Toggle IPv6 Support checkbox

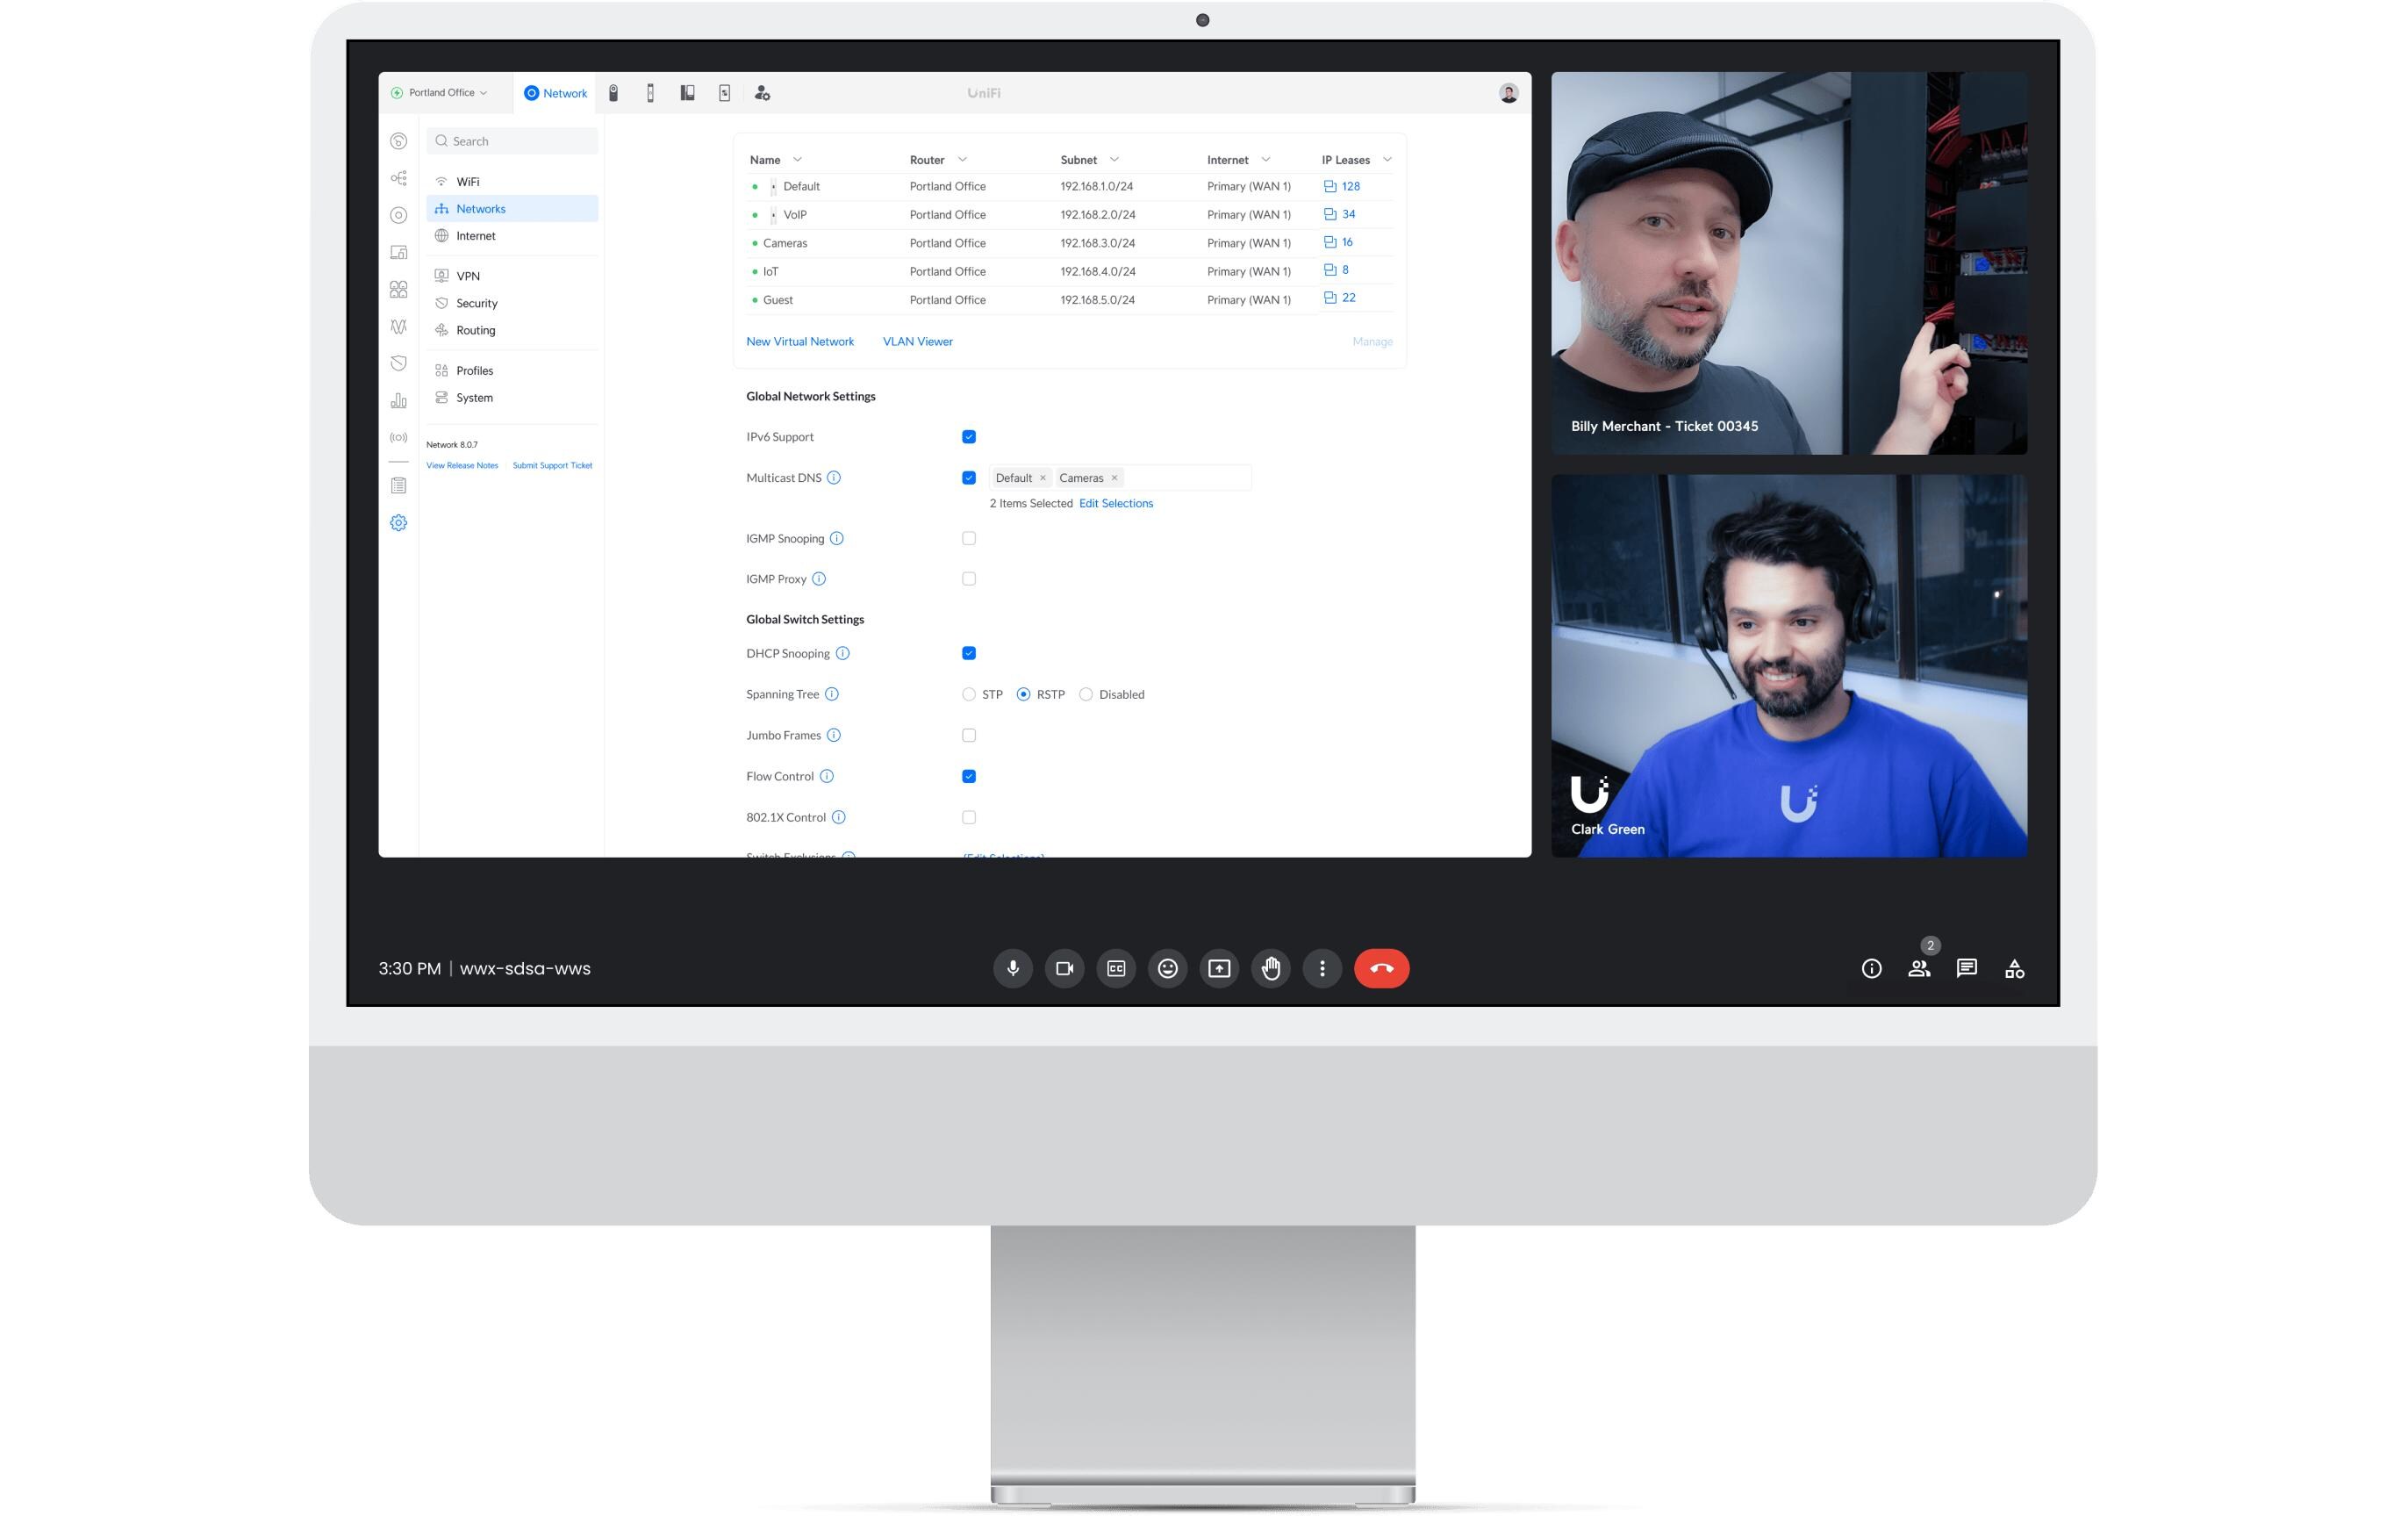[969, 436]
